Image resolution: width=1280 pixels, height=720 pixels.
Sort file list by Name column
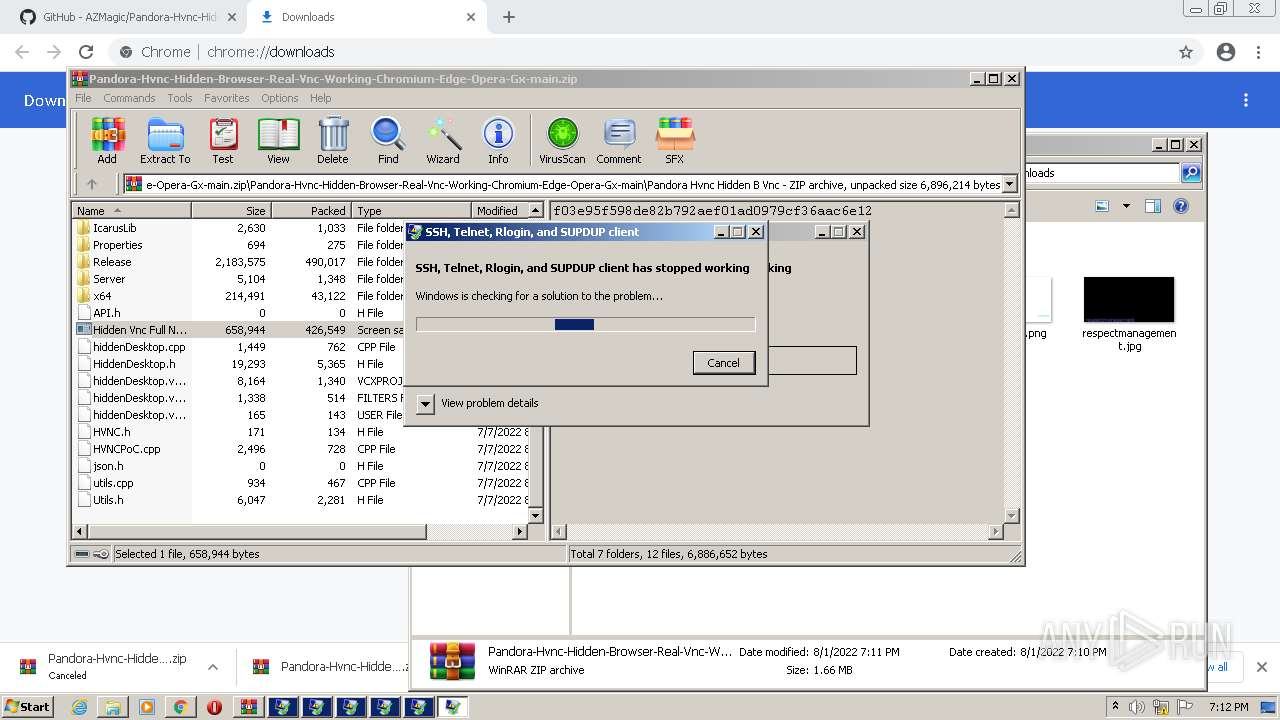pyautogui.click(x=132, y=211)
